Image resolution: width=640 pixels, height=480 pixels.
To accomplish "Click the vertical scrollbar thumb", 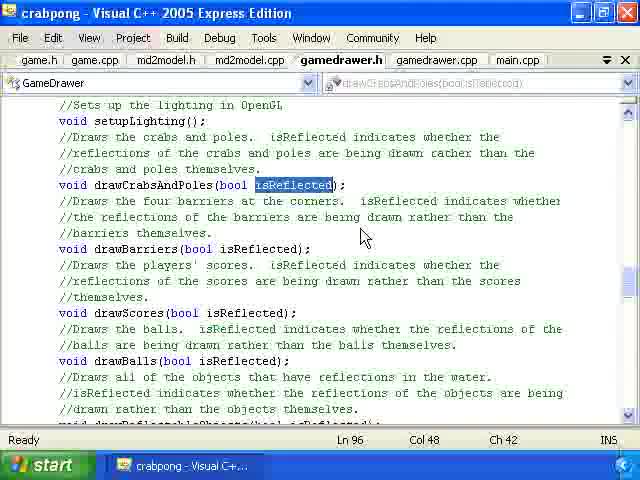I will coord(629,282).
